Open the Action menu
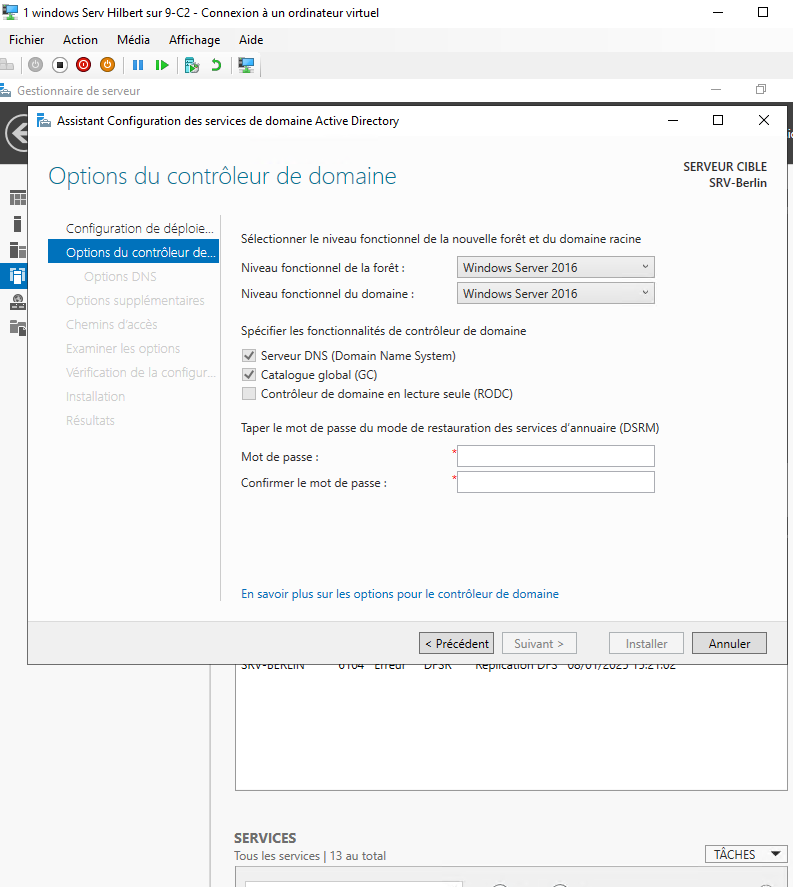This screenshot has width=793, height=887. 80,40
